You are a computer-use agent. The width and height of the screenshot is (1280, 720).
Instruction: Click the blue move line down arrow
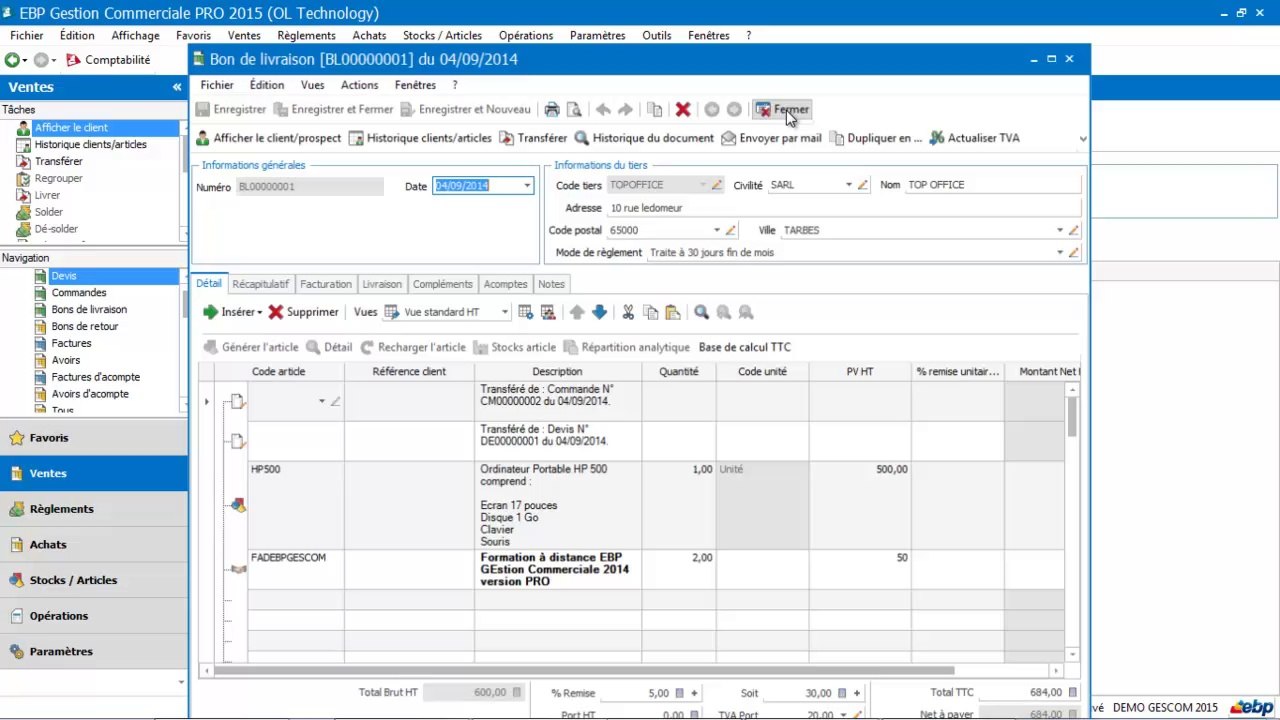tap(599, 312)
